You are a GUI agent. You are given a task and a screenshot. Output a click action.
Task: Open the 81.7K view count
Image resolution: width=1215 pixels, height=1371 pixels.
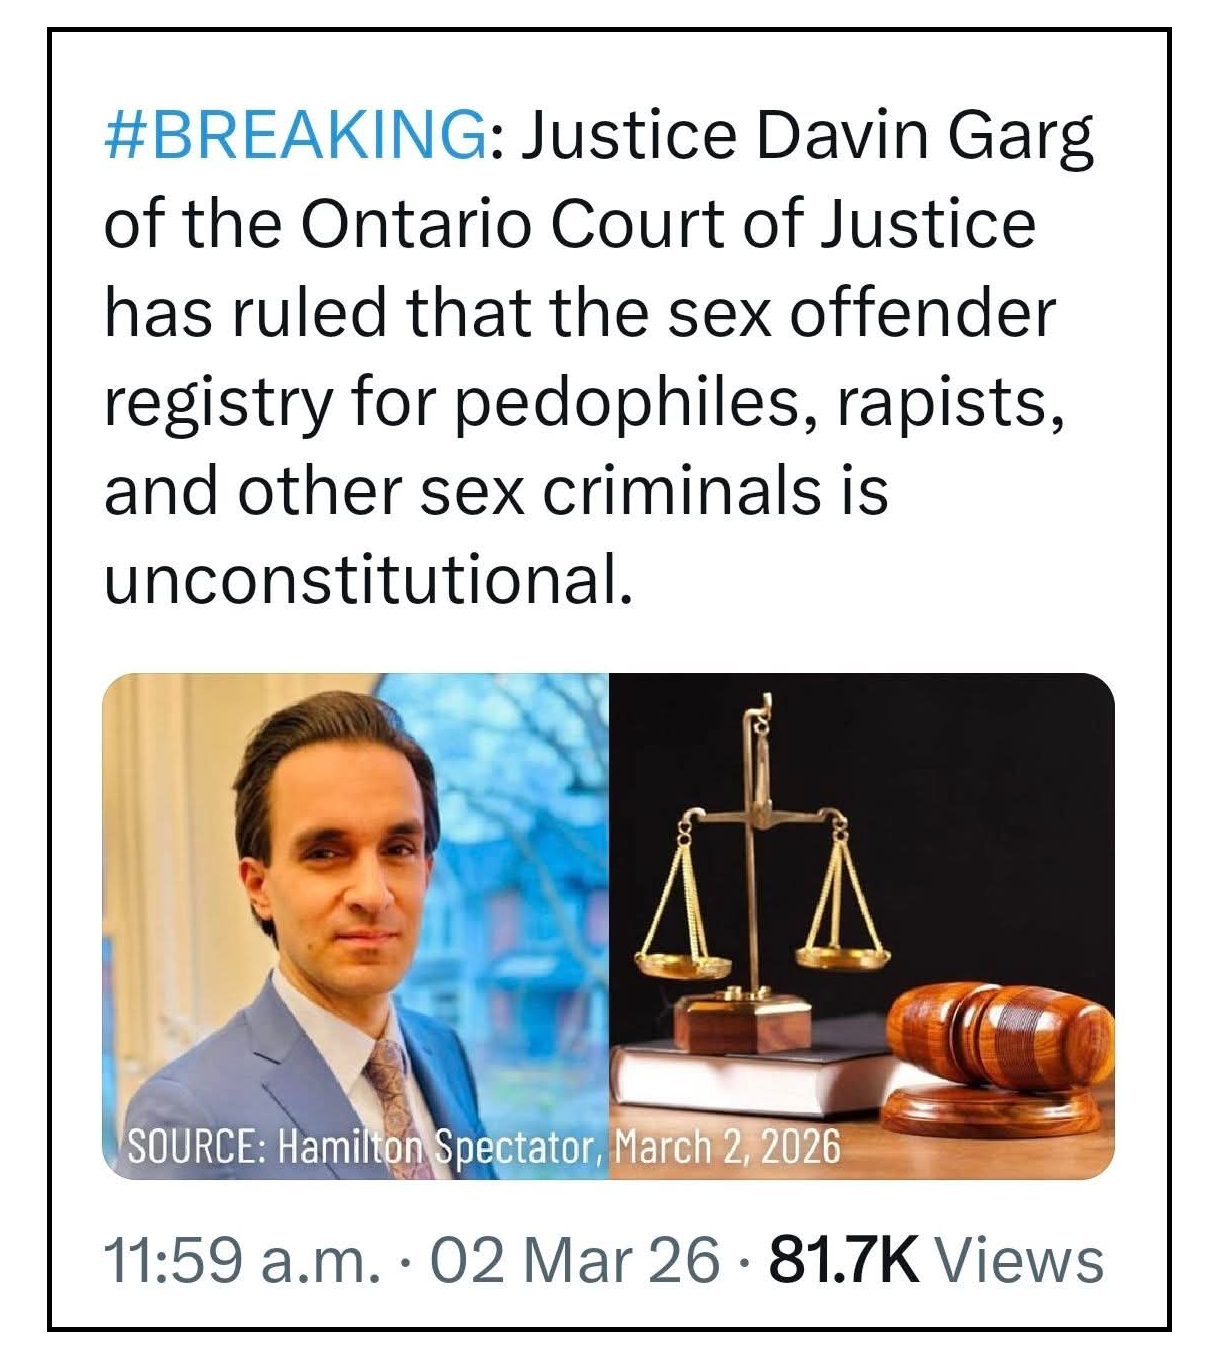click(843, 1260)
